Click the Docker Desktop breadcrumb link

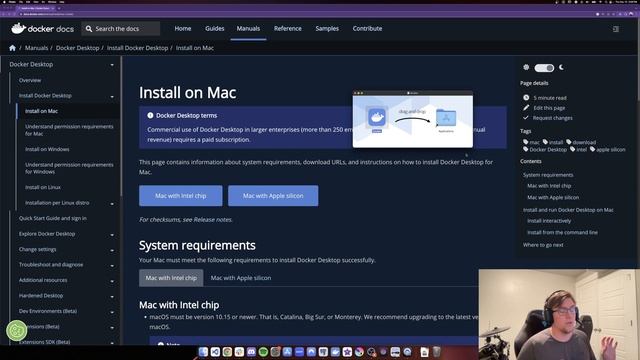pyautogui.click(x=78, y=48)
